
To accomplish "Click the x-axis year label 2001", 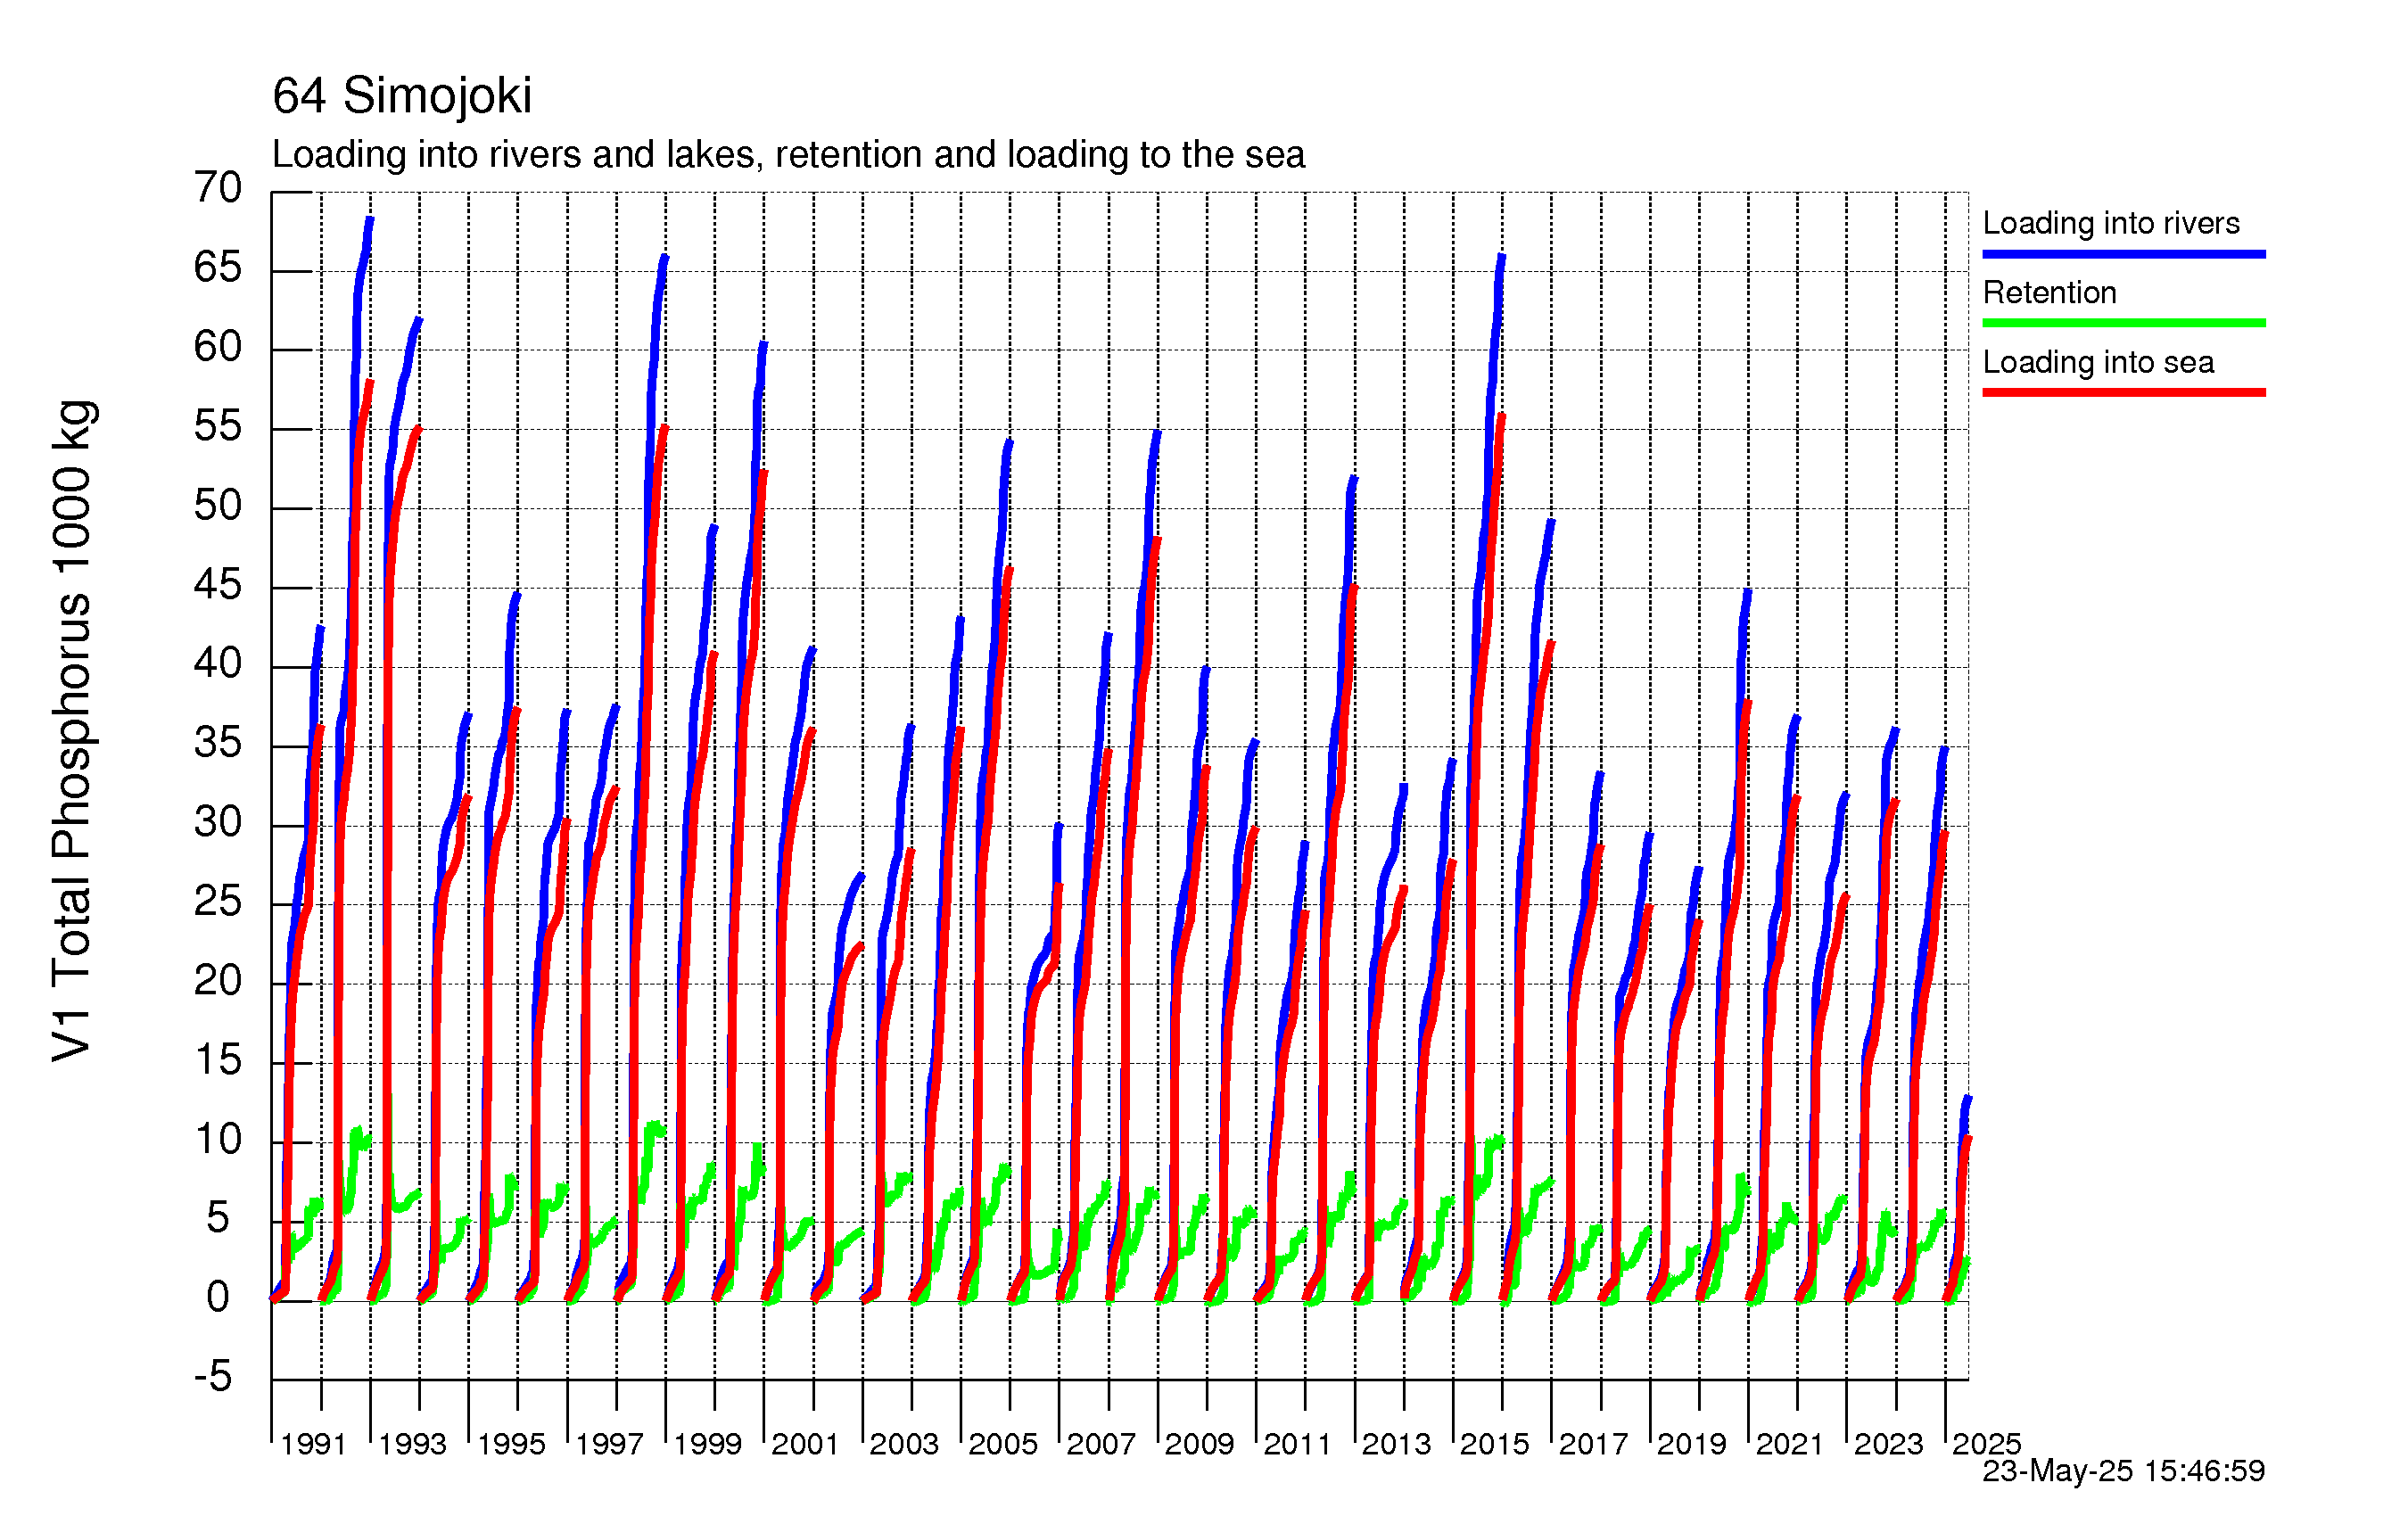I will click(805, 1444).
